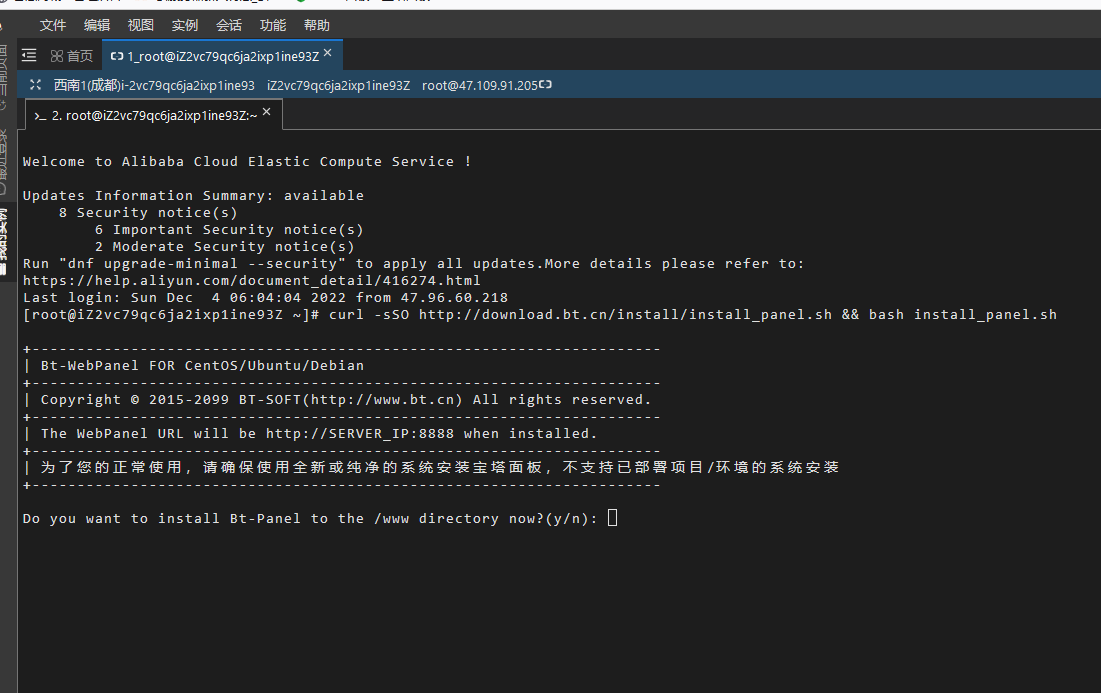This screenshot has height=693, width=1101.
Task: Click the hostname iZ2vc79qc6ja2ixp1ine93Z in the info bar
Action: click(338, 86)
